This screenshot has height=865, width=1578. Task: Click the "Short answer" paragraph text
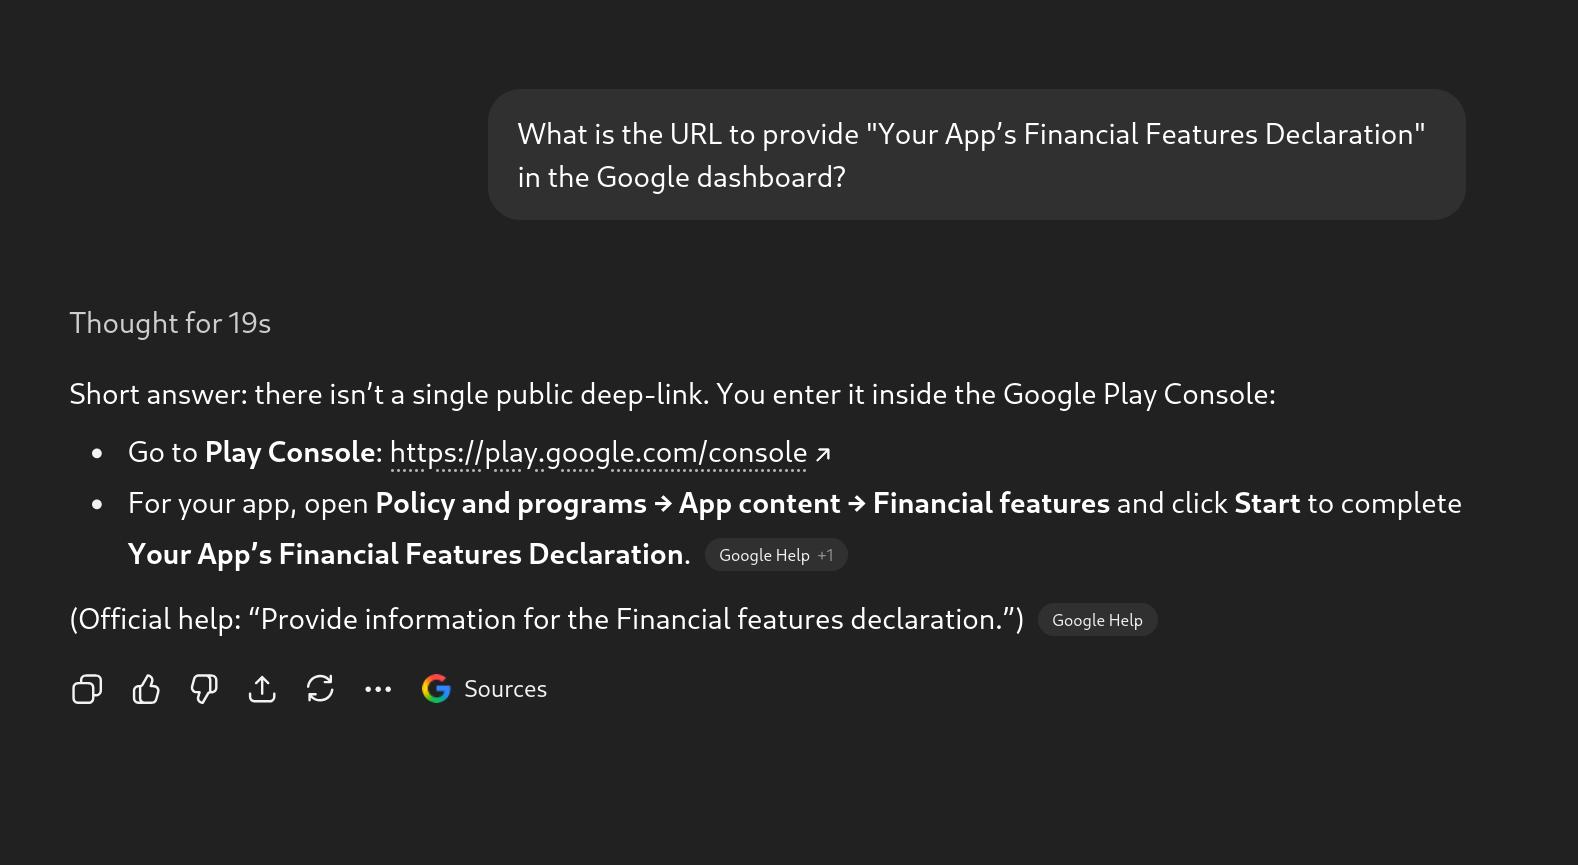(672, 395)
